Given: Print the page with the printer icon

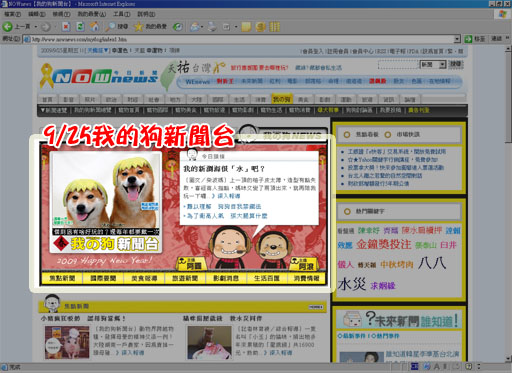Looking at the screenshot, I should tap(212, 26).
